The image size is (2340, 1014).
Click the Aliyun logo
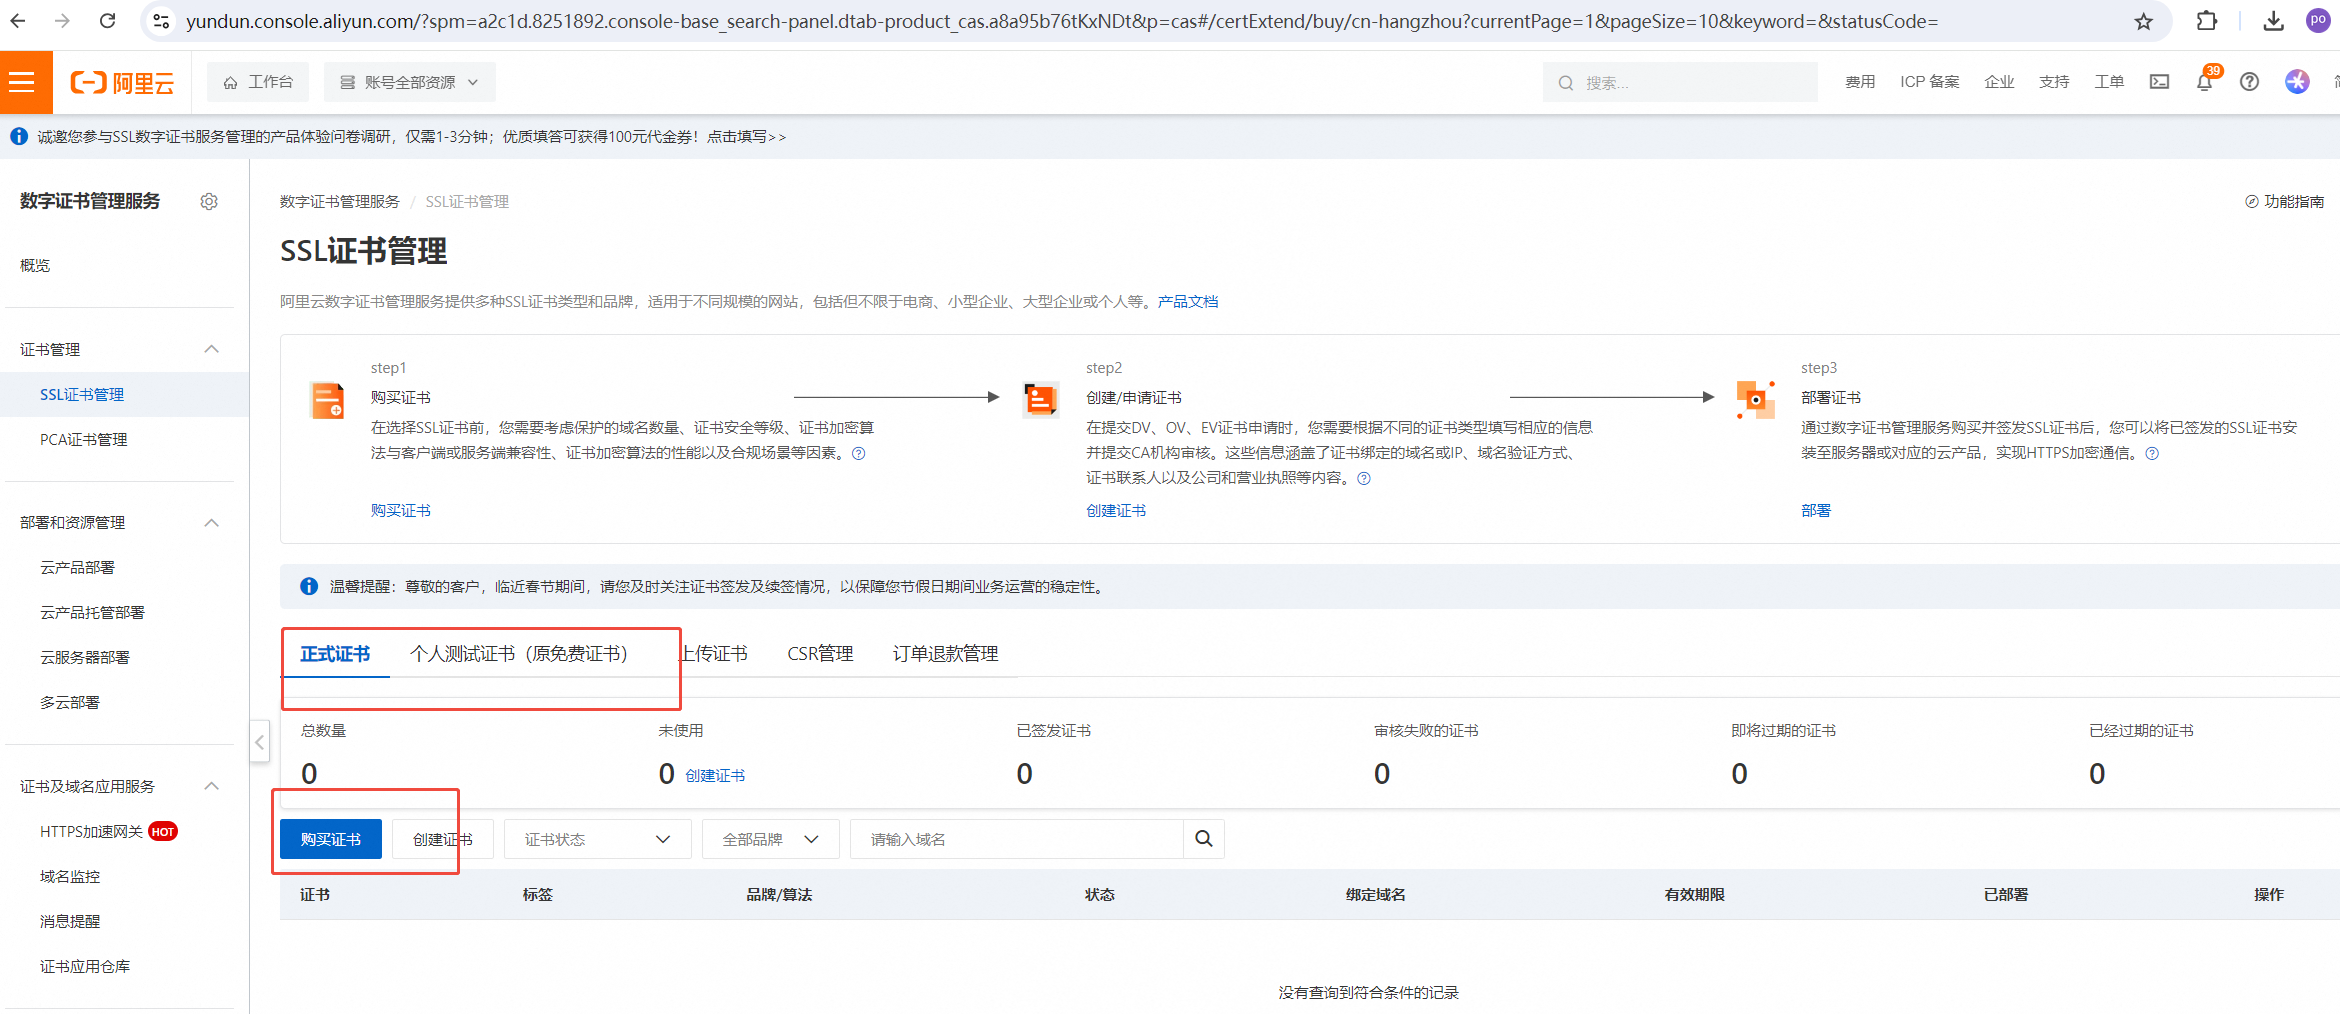click(x=122, y=83)
